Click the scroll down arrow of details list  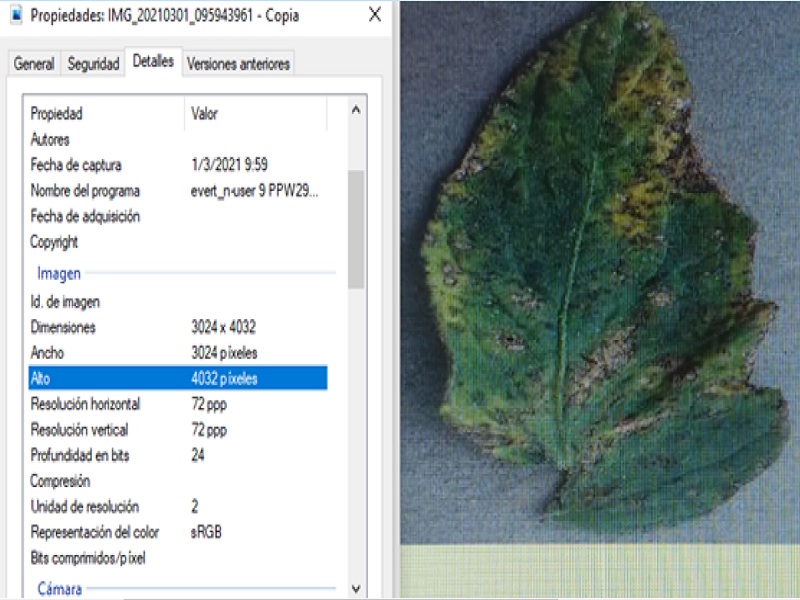(356, 589)
